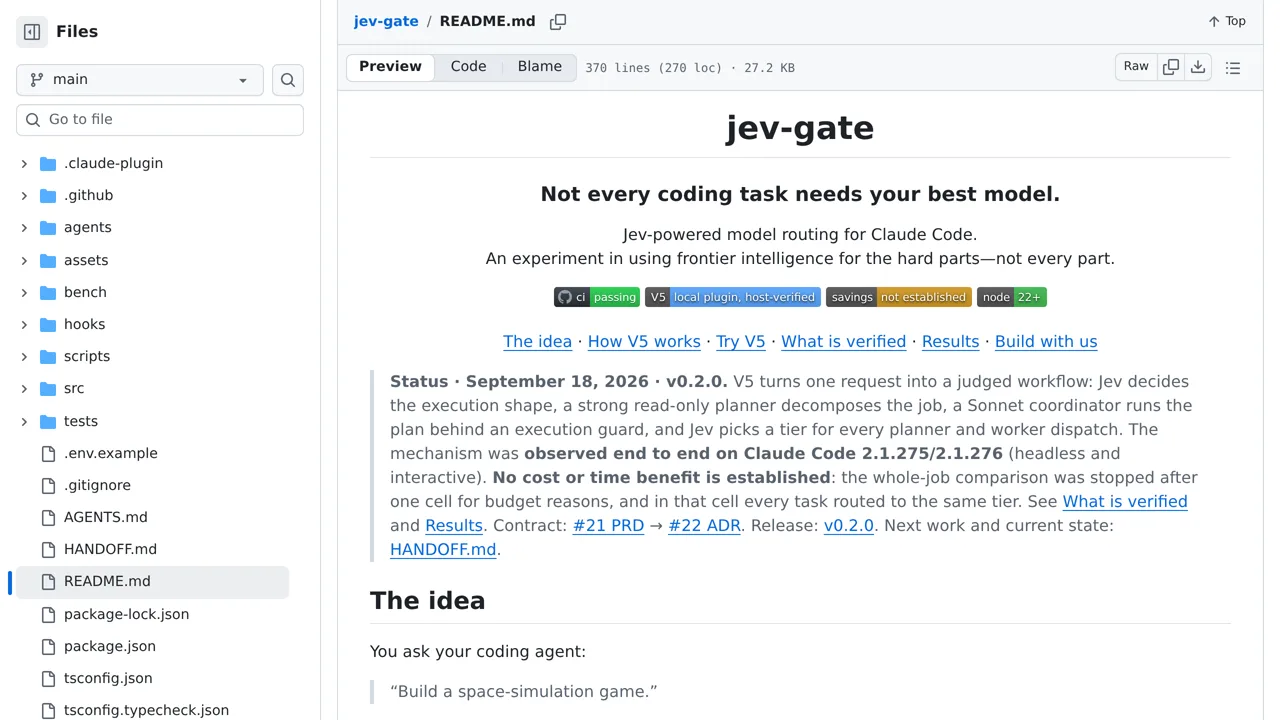Download the raw README file
Screen dimensions: 1280x720
[1198, 67]
